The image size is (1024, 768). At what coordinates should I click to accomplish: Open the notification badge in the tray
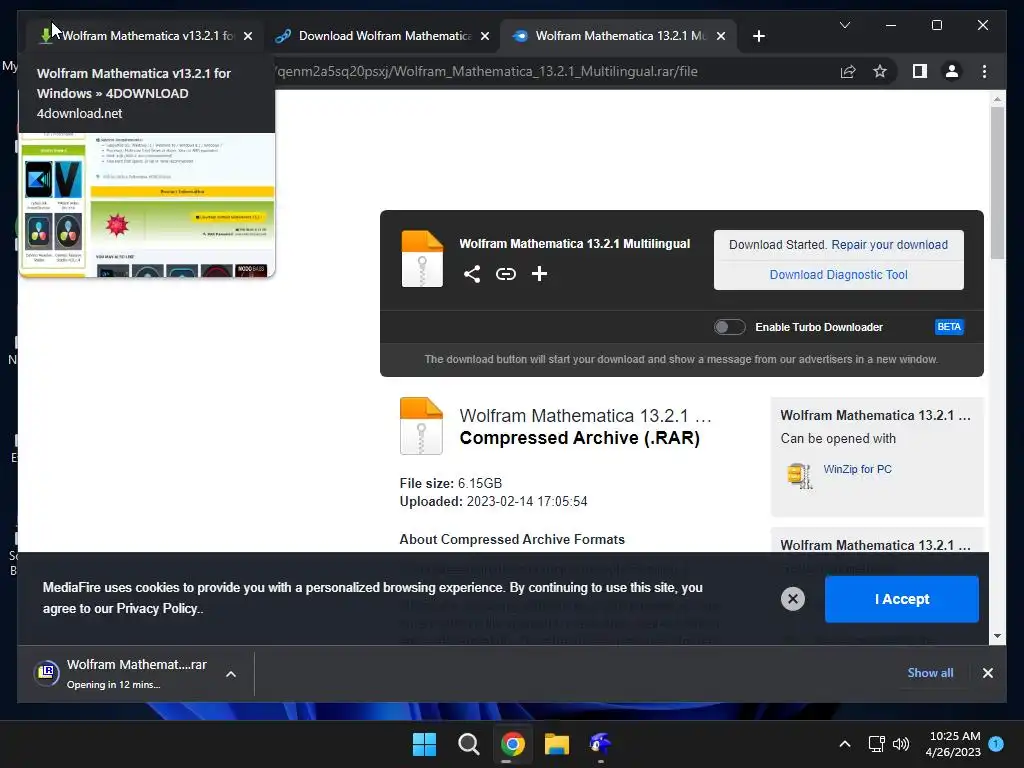pyautogui.click(x=996, y=744)
